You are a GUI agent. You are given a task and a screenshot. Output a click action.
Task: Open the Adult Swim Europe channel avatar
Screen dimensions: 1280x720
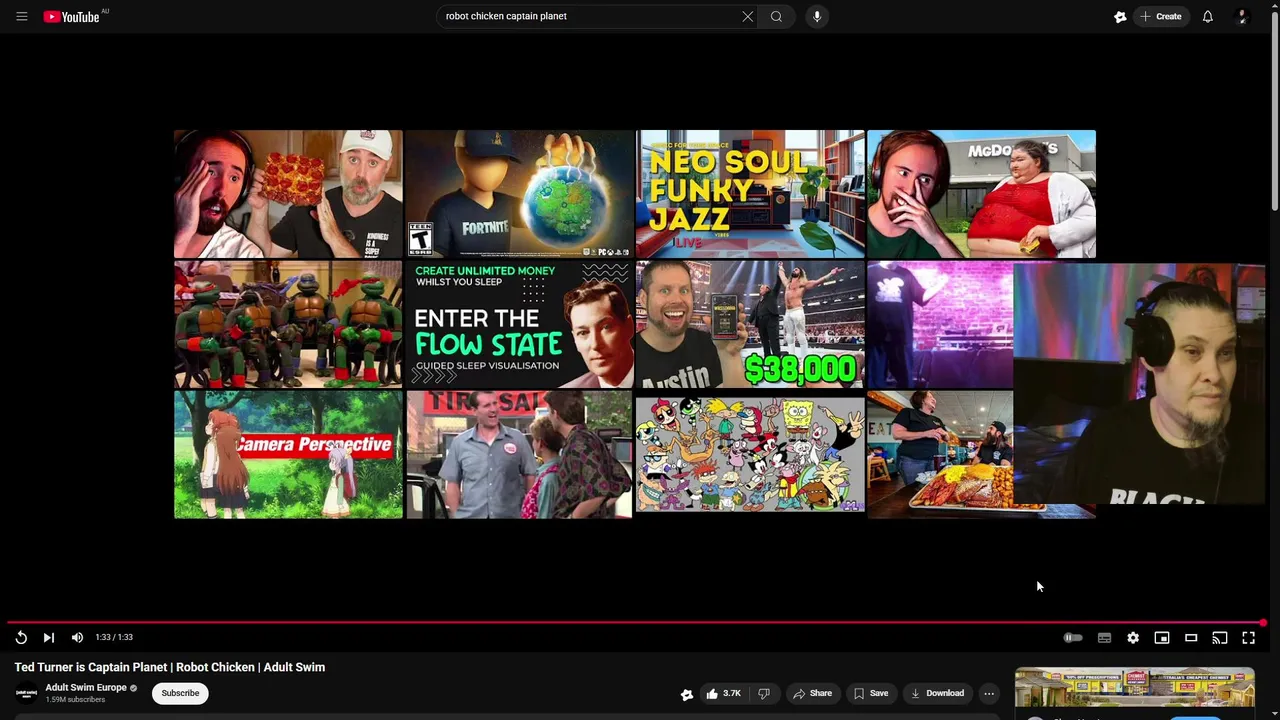click(x=27, y=693)
